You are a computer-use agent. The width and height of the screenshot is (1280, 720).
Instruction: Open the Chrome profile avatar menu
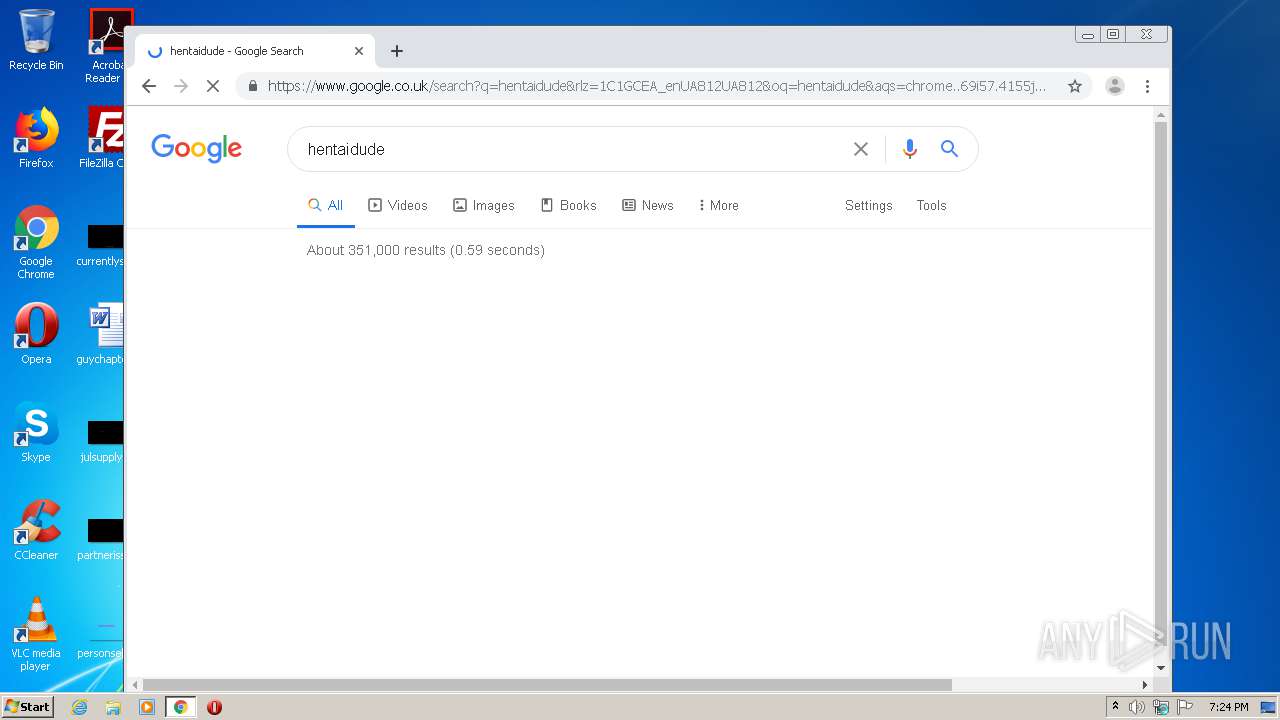tap(1115, 86)
